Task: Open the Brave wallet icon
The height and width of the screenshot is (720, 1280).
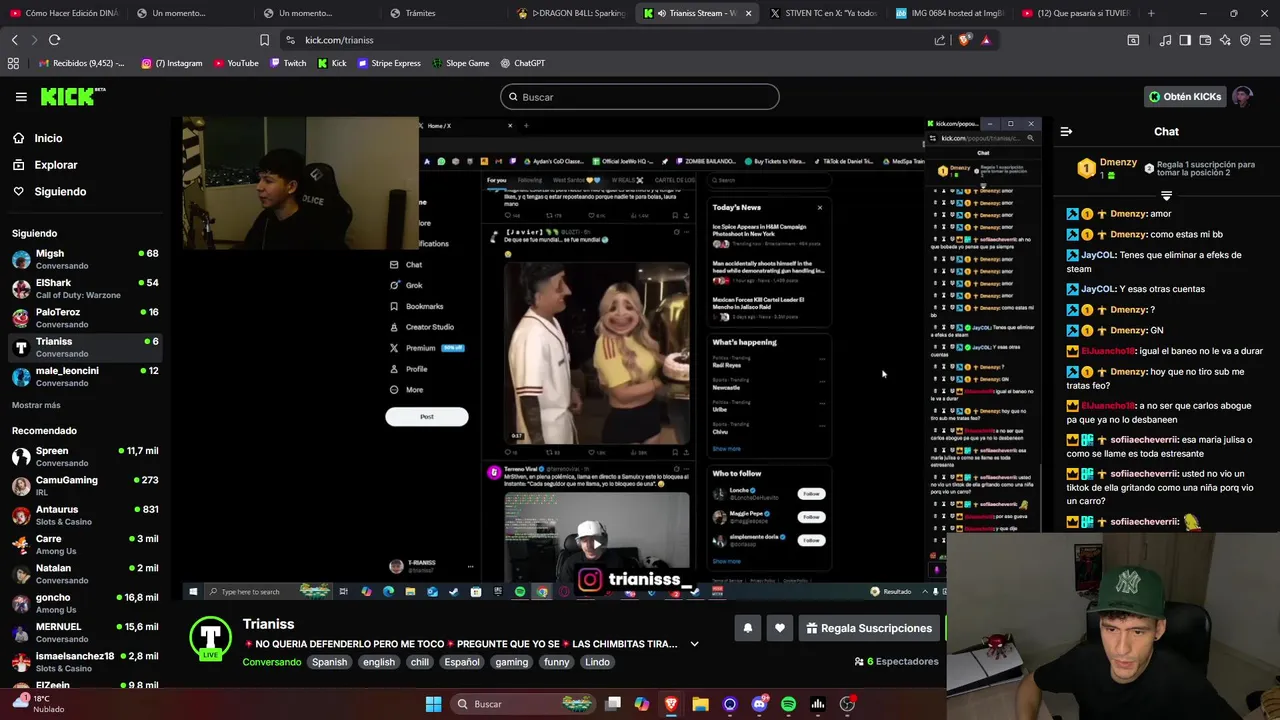Action: point(1205,40)
